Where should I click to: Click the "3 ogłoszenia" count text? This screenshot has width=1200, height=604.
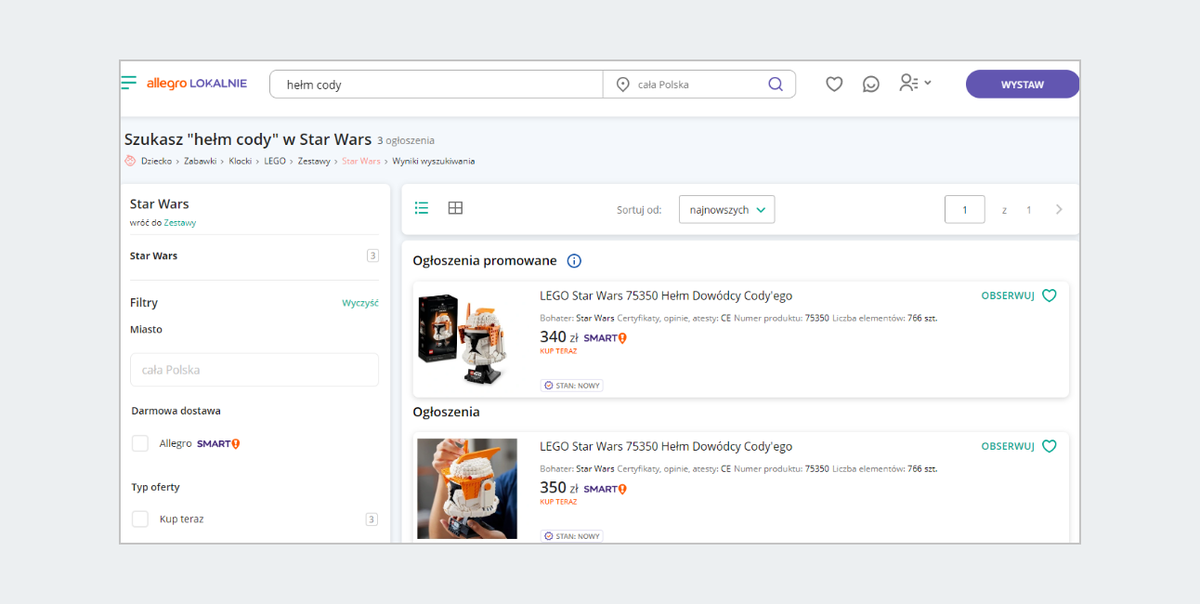tap(406, 141)
